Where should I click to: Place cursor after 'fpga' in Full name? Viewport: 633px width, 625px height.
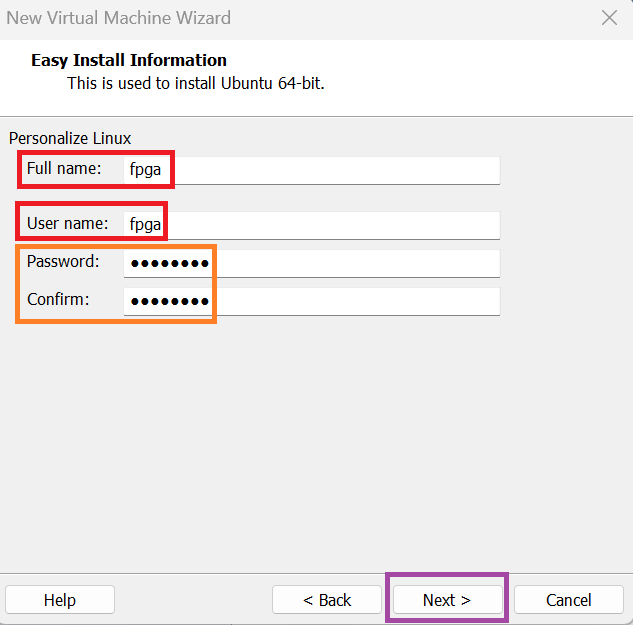click(x=162, y=170)
